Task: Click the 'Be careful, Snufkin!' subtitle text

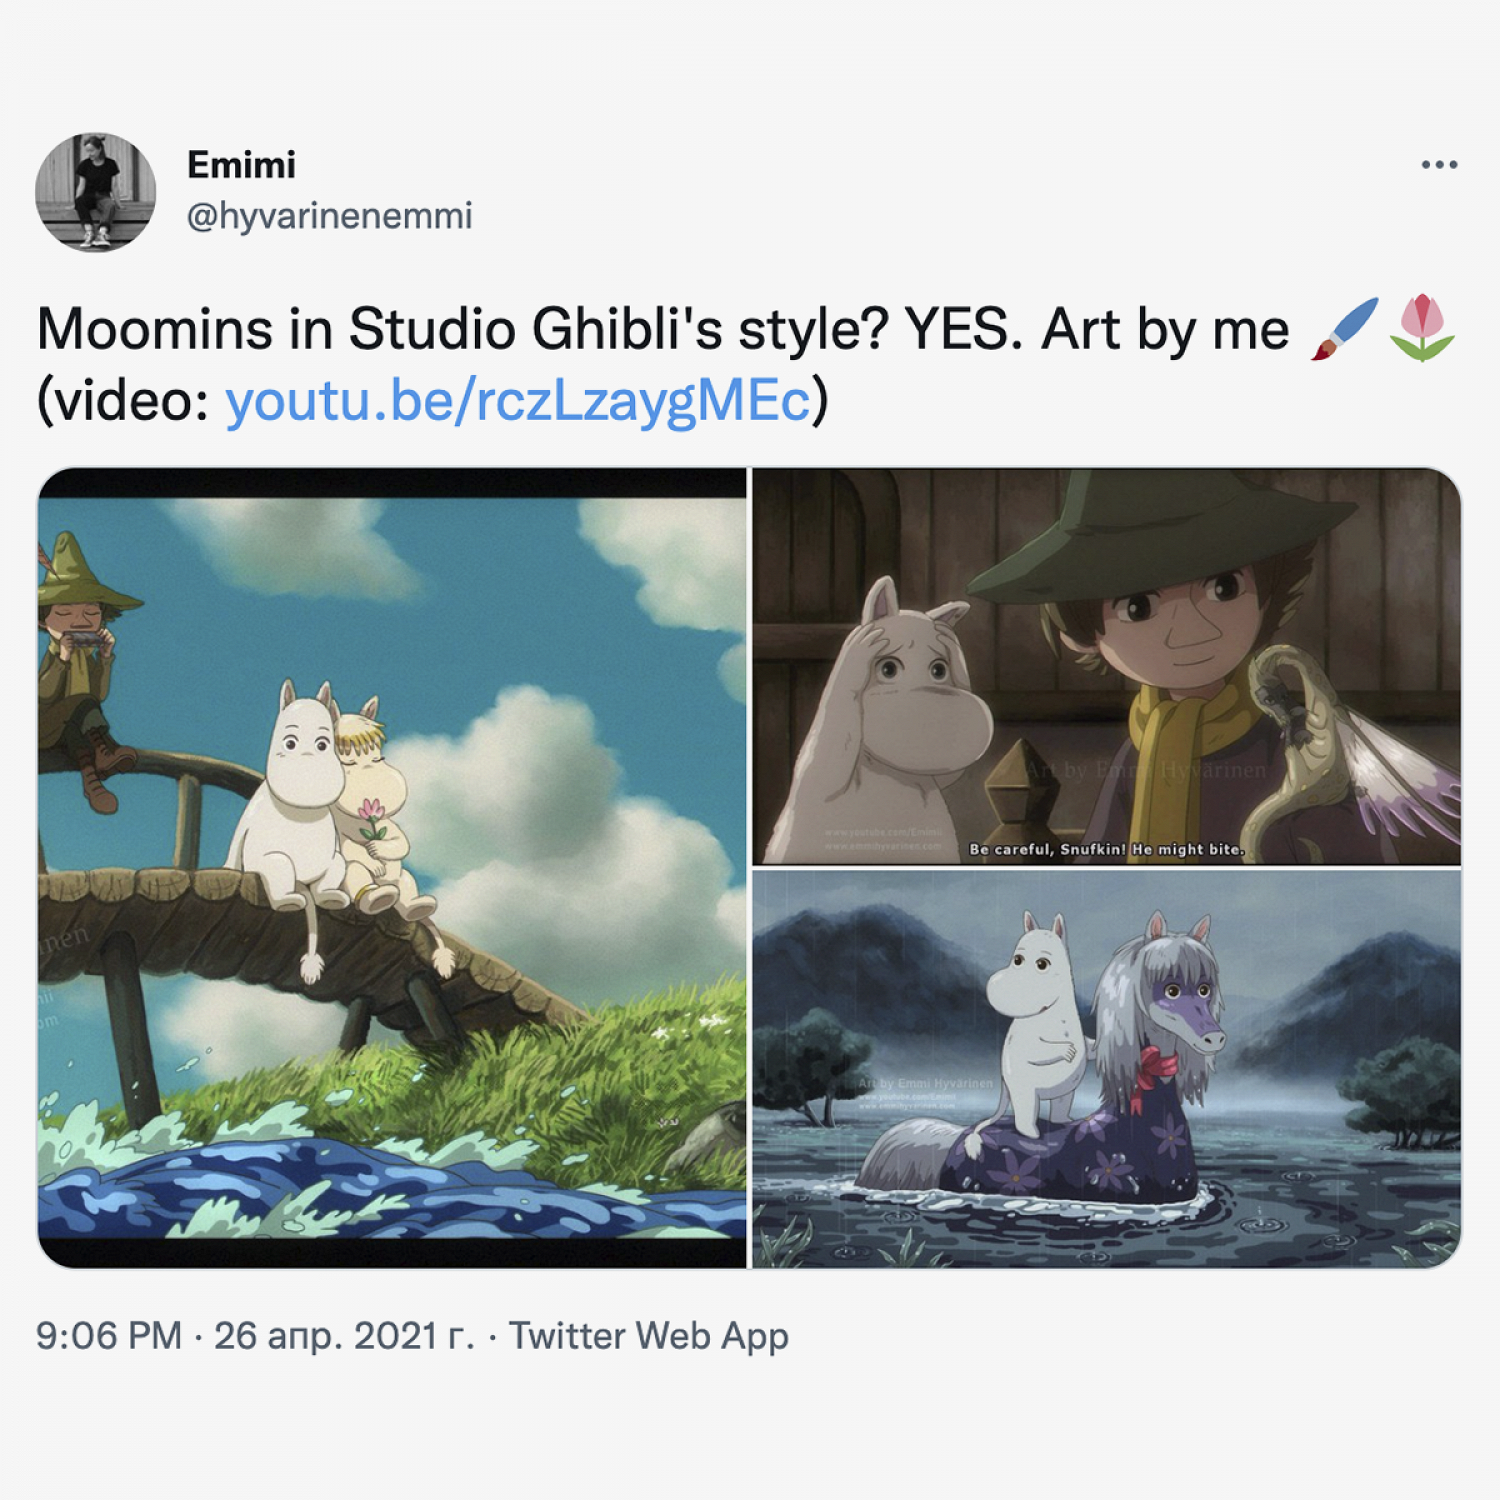Action: coord(1107,849)
